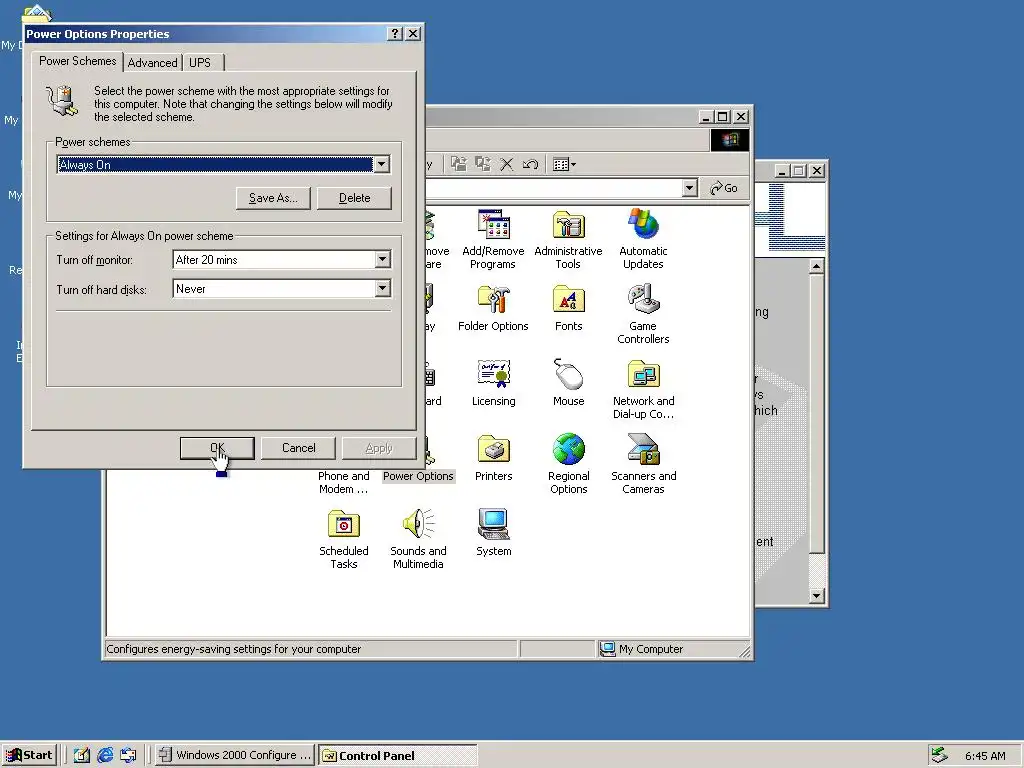The width and height of the screenshot is (1024, 768).
Task: Select Power Options label in Control Panel
Action: click(x=418, y=476)
